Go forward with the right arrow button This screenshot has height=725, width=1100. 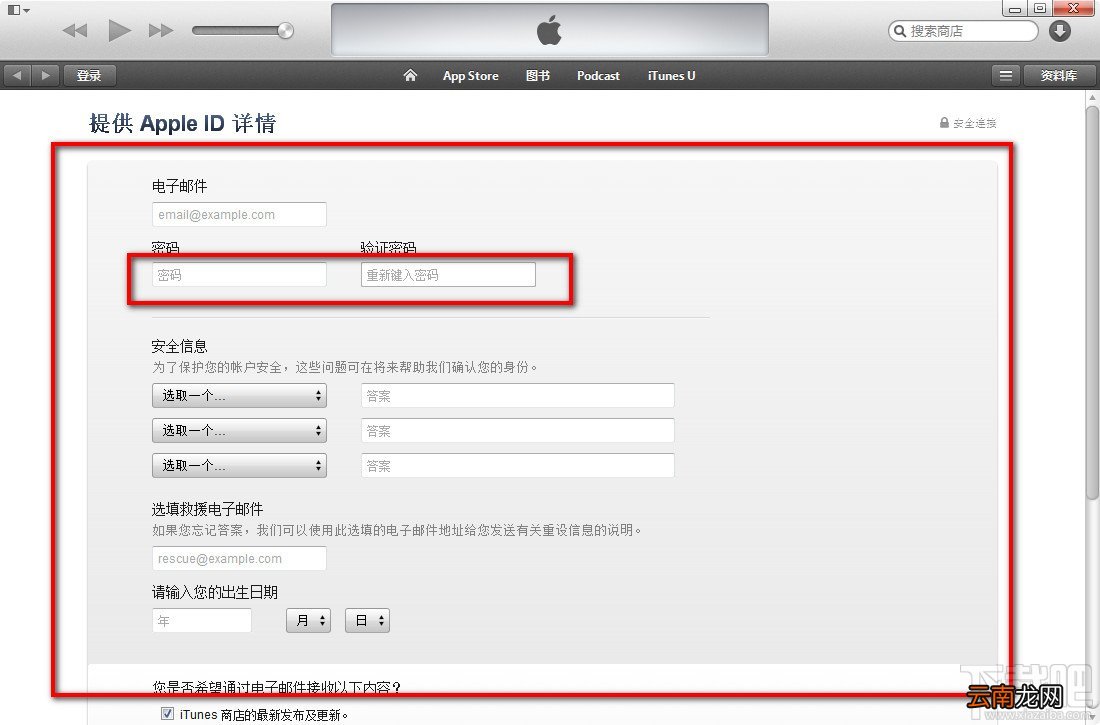[46, 75]
